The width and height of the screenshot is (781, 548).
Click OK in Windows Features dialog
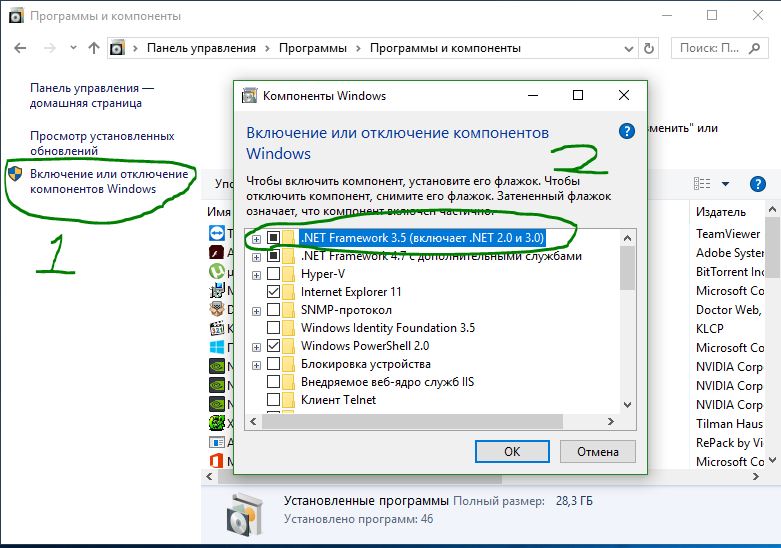click(x=512, y=451)
